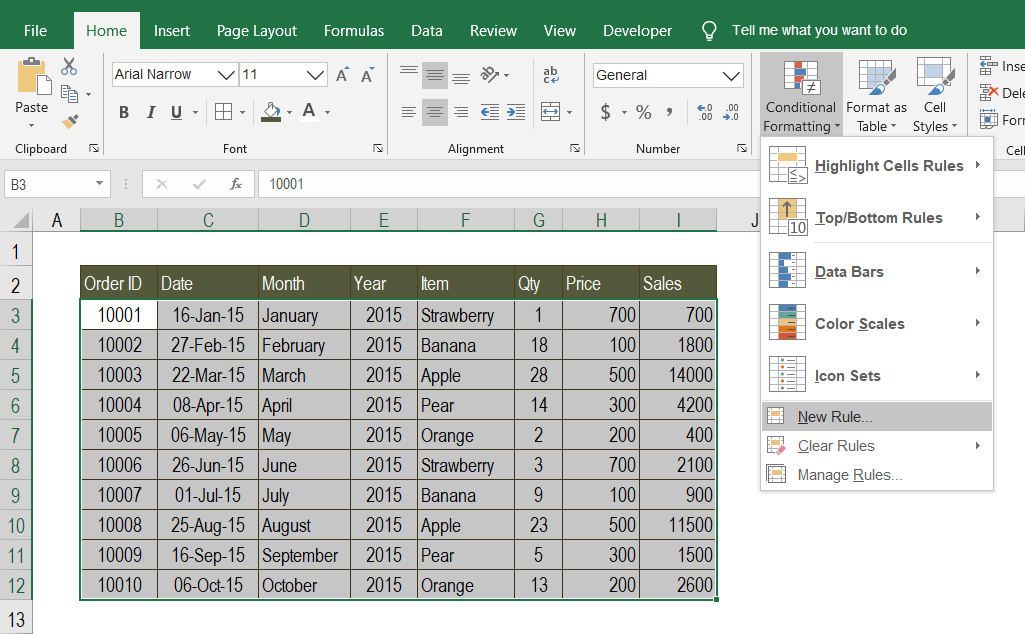Open the Arial Narrow font dropdown

tap(226, 75)
